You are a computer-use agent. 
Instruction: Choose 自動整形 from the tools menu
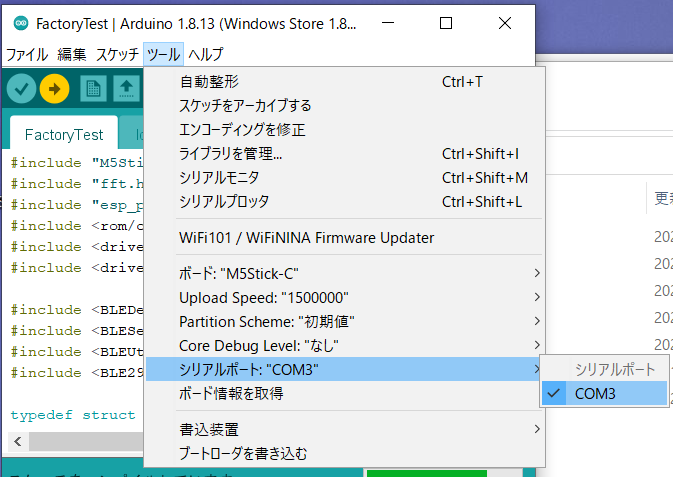(x=209, y=81)
